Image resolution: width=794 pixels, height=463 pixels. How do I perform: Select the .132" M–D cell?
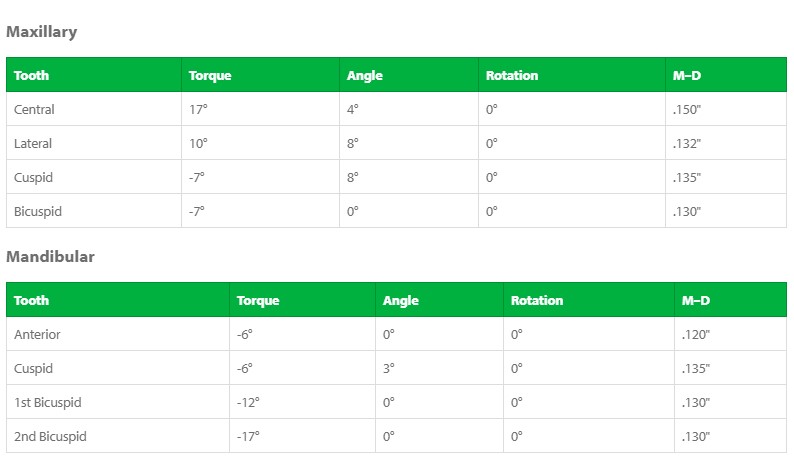(687, 144)
